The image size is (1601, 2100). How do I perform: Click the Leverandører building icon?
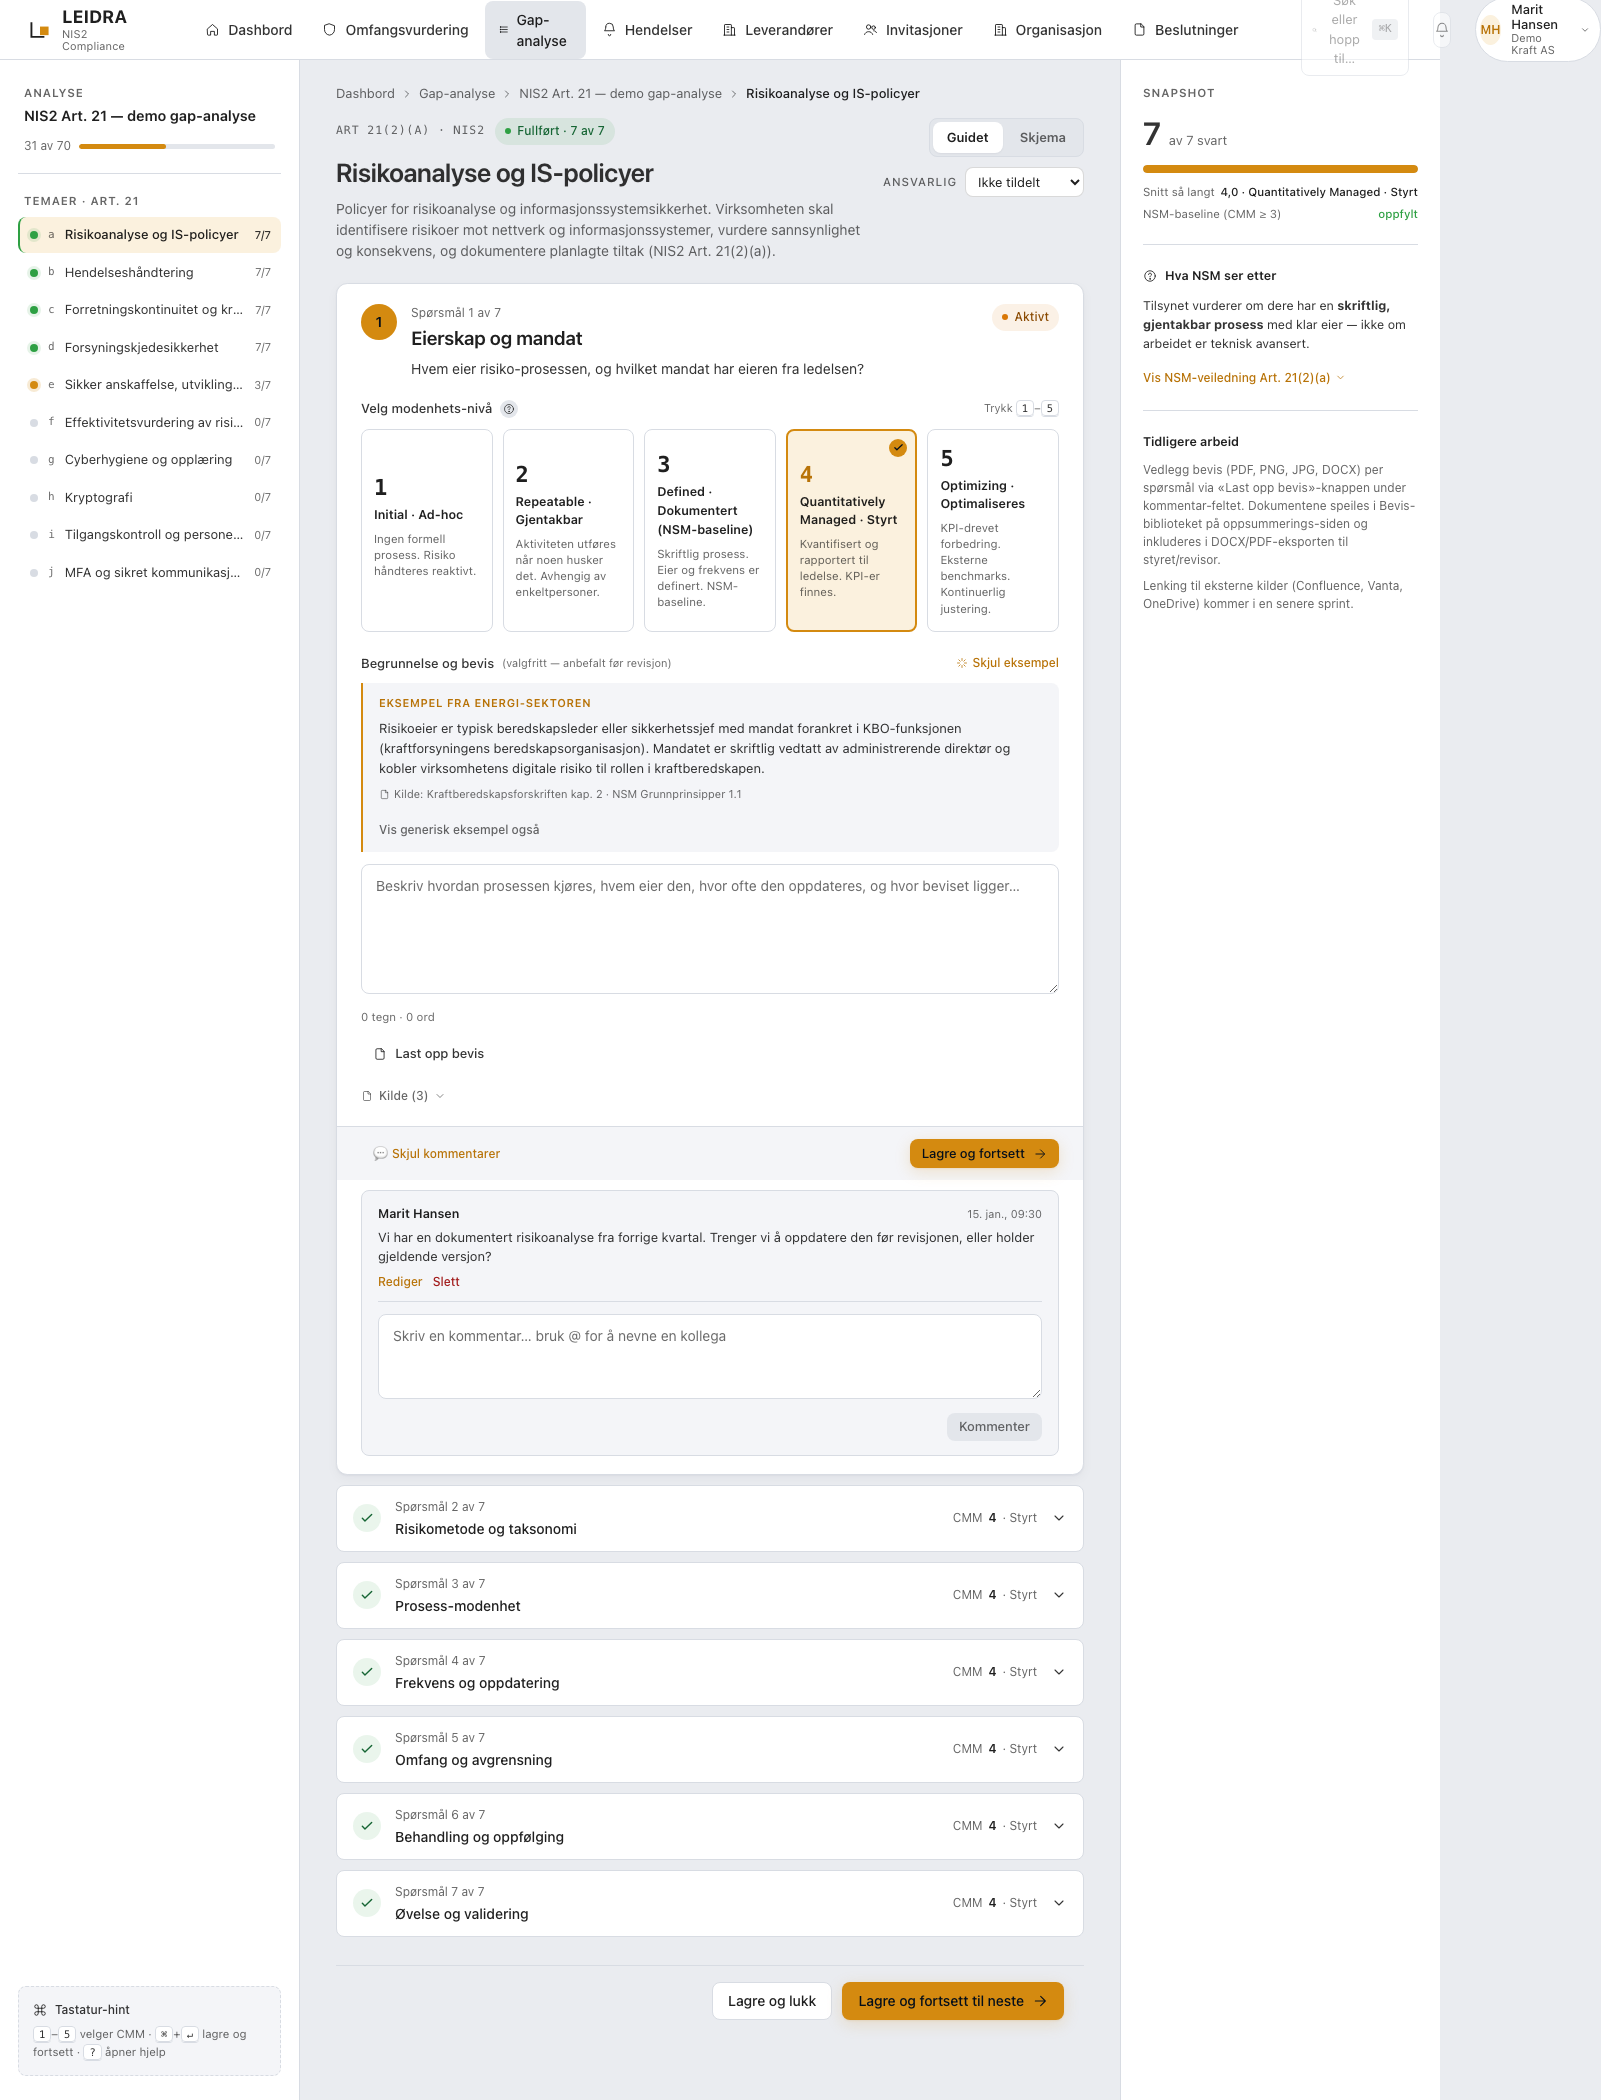pyautogui.click(x=729, y=30)
